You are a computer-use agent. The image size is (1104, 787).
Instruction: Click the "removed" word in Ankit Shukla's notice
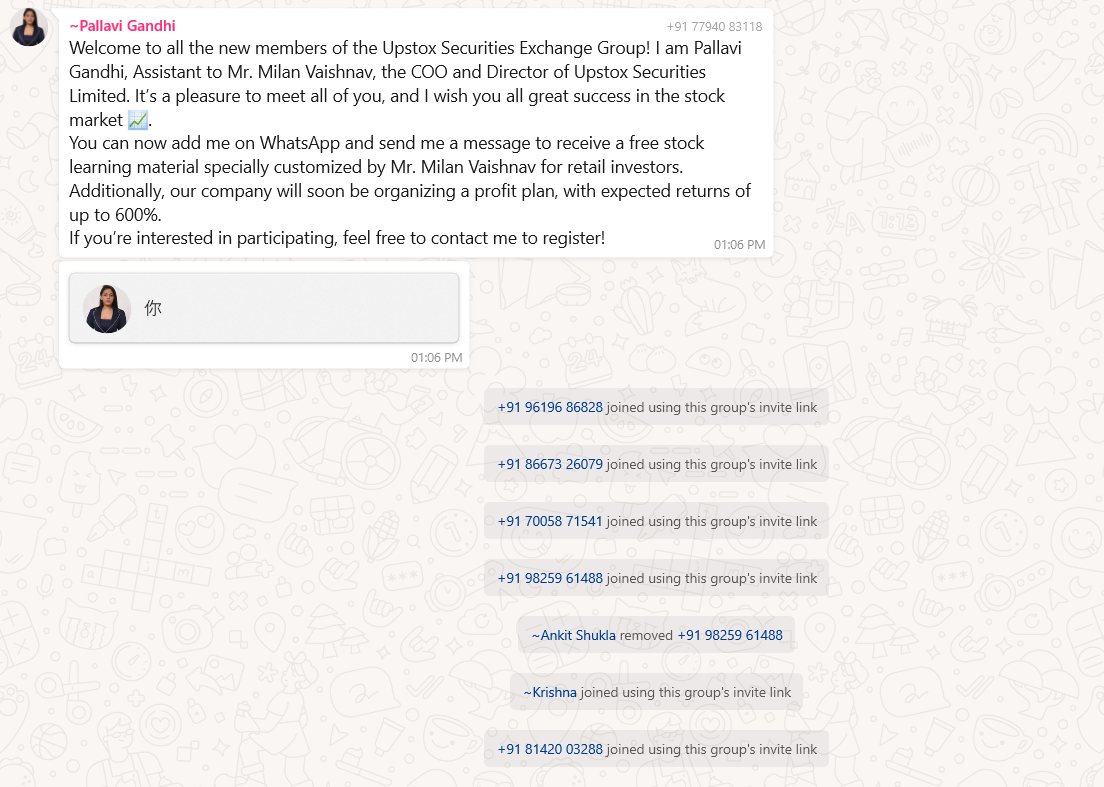point(646,635)
